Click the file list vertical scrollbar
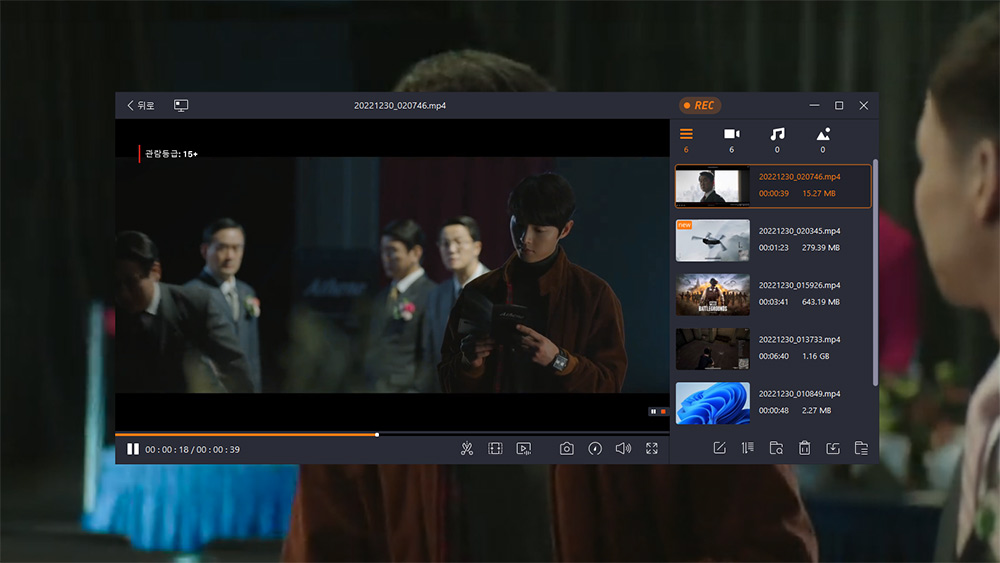 pyautogui.click(x=875, y=273)
